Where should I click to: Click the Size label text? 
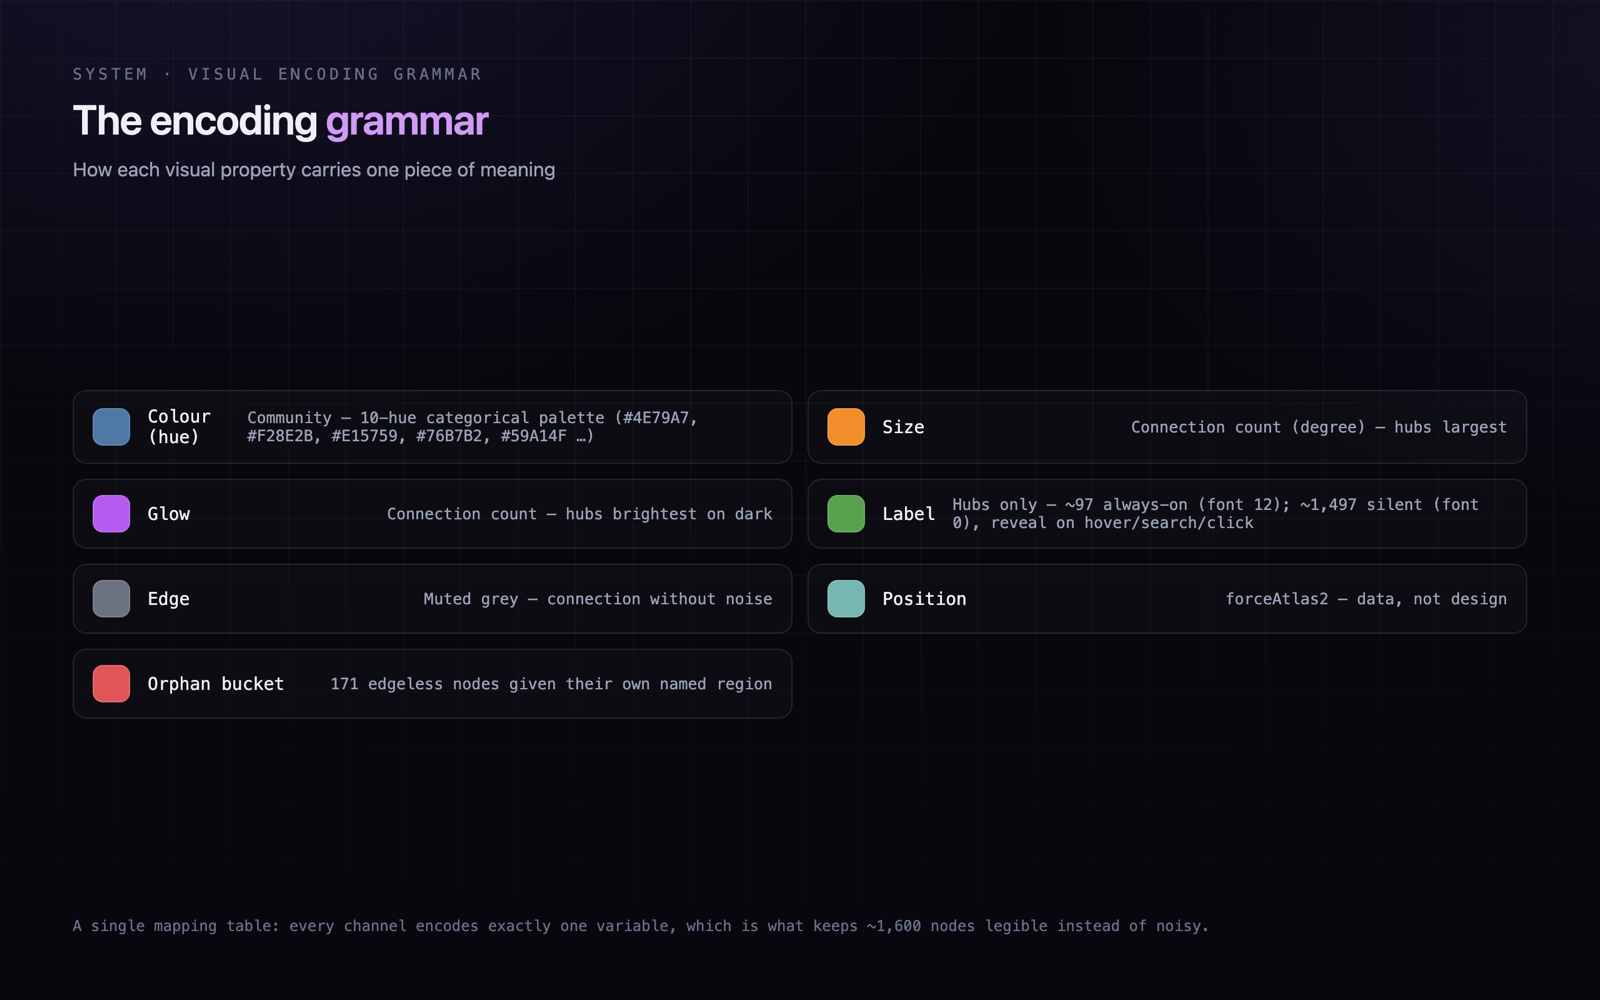(x=903, y=427)
